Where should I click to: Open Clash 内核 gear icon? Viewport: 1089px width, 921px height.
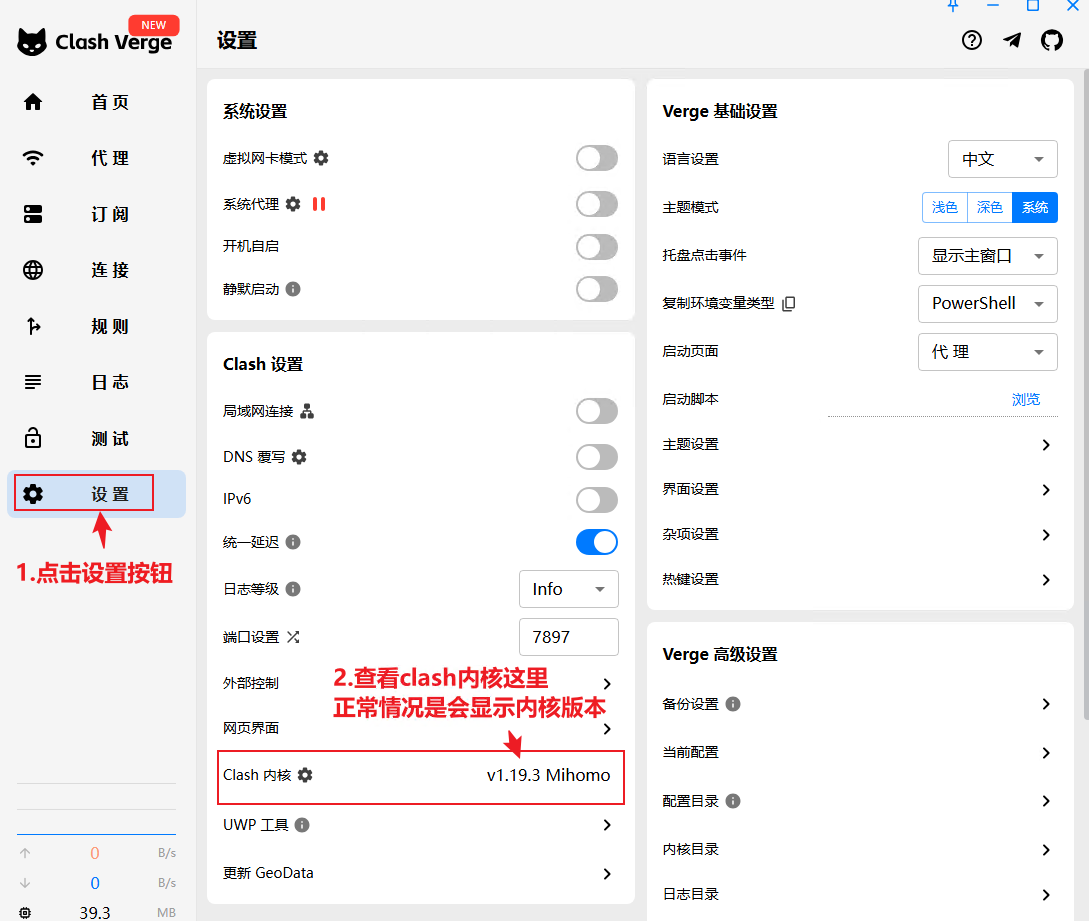(x=305, y=775)
